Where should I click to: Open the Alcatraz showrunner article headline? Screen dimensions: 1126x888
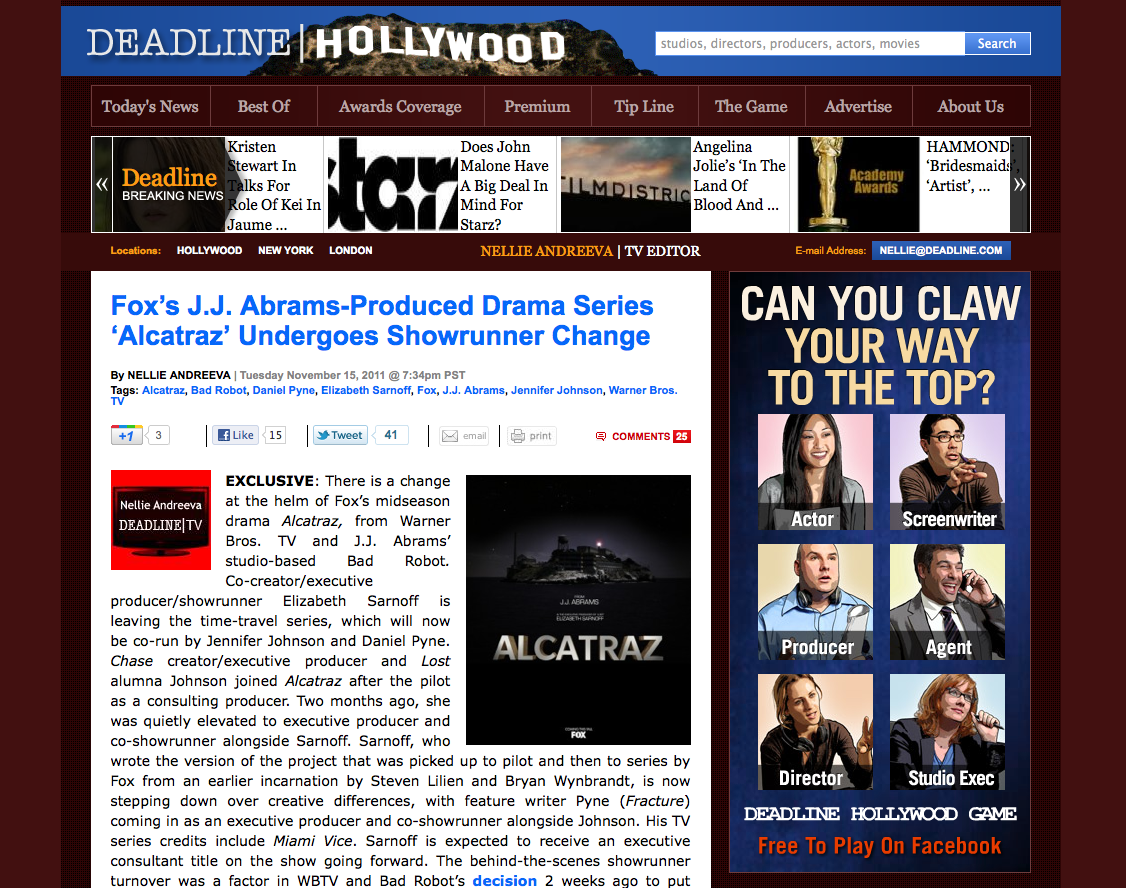tap(381, 320)
